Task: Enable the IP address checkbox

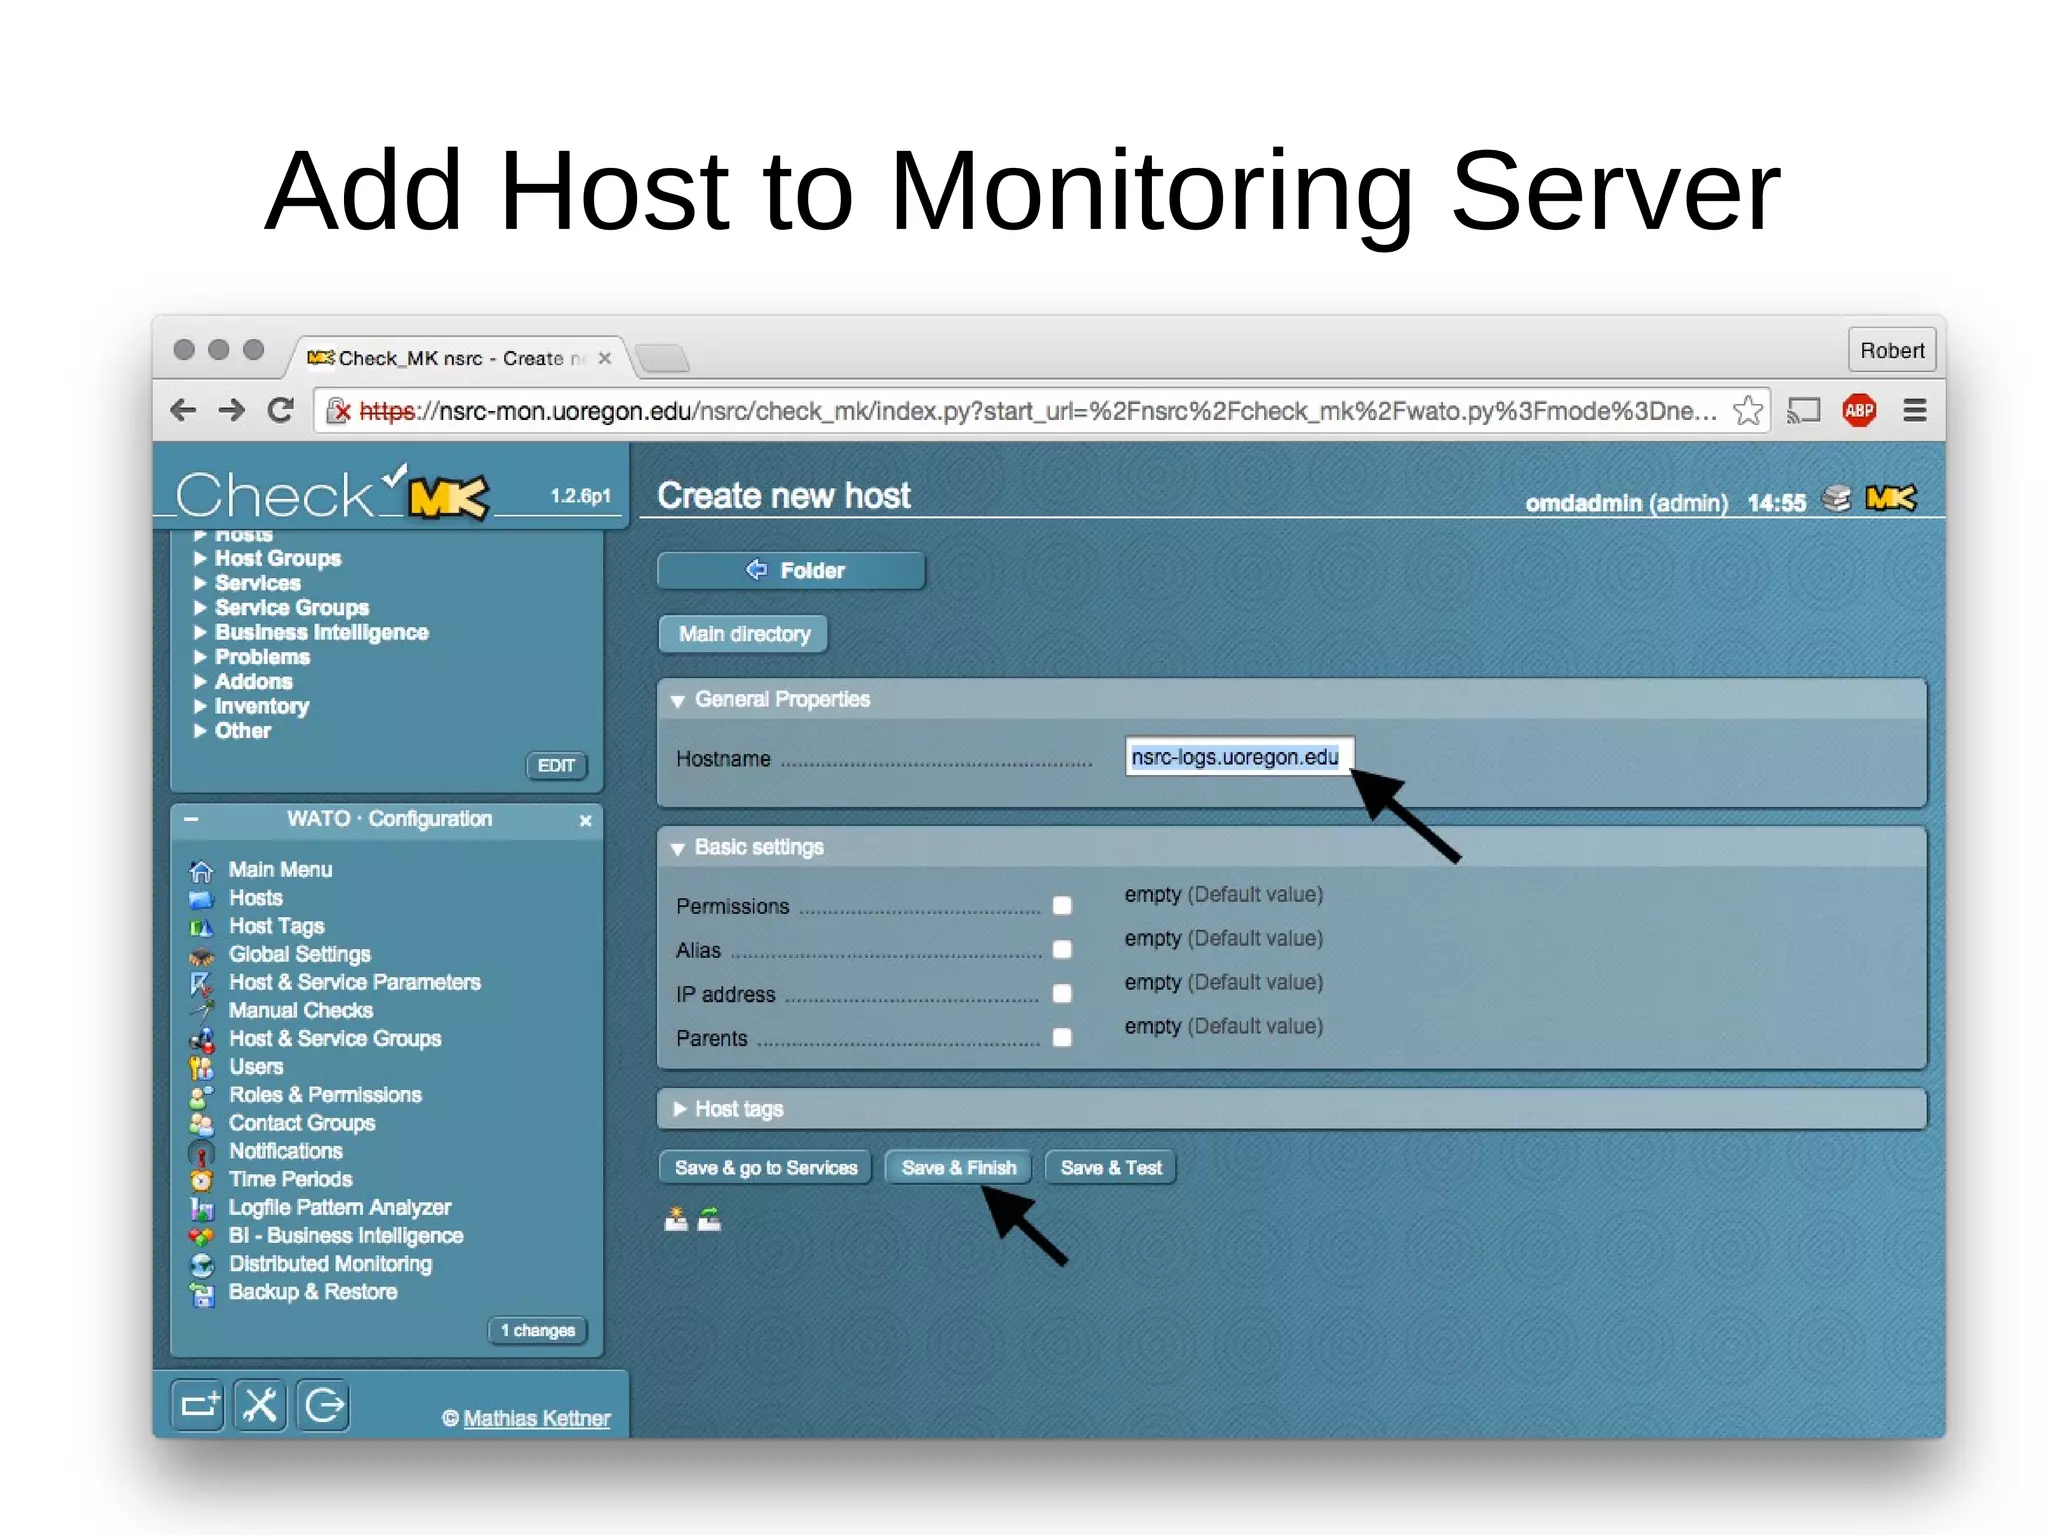Action: (1062, 993)
